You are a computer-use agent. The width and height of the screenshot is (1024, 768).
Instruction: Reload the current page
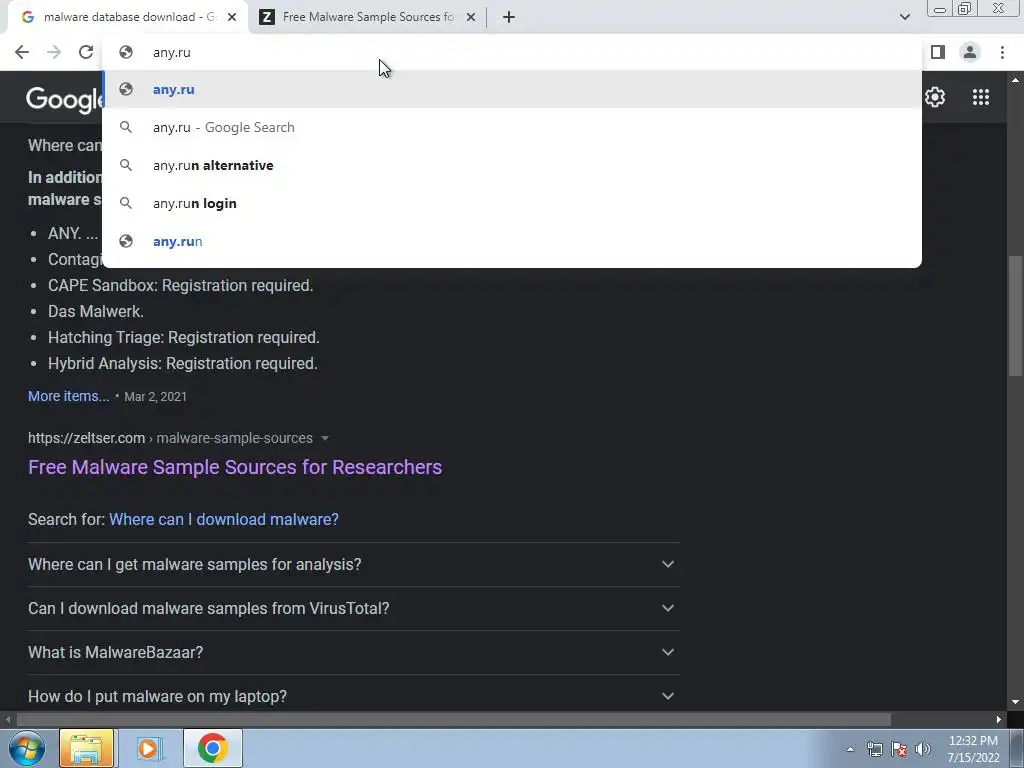pyautogui.click(x=86, y=52)
